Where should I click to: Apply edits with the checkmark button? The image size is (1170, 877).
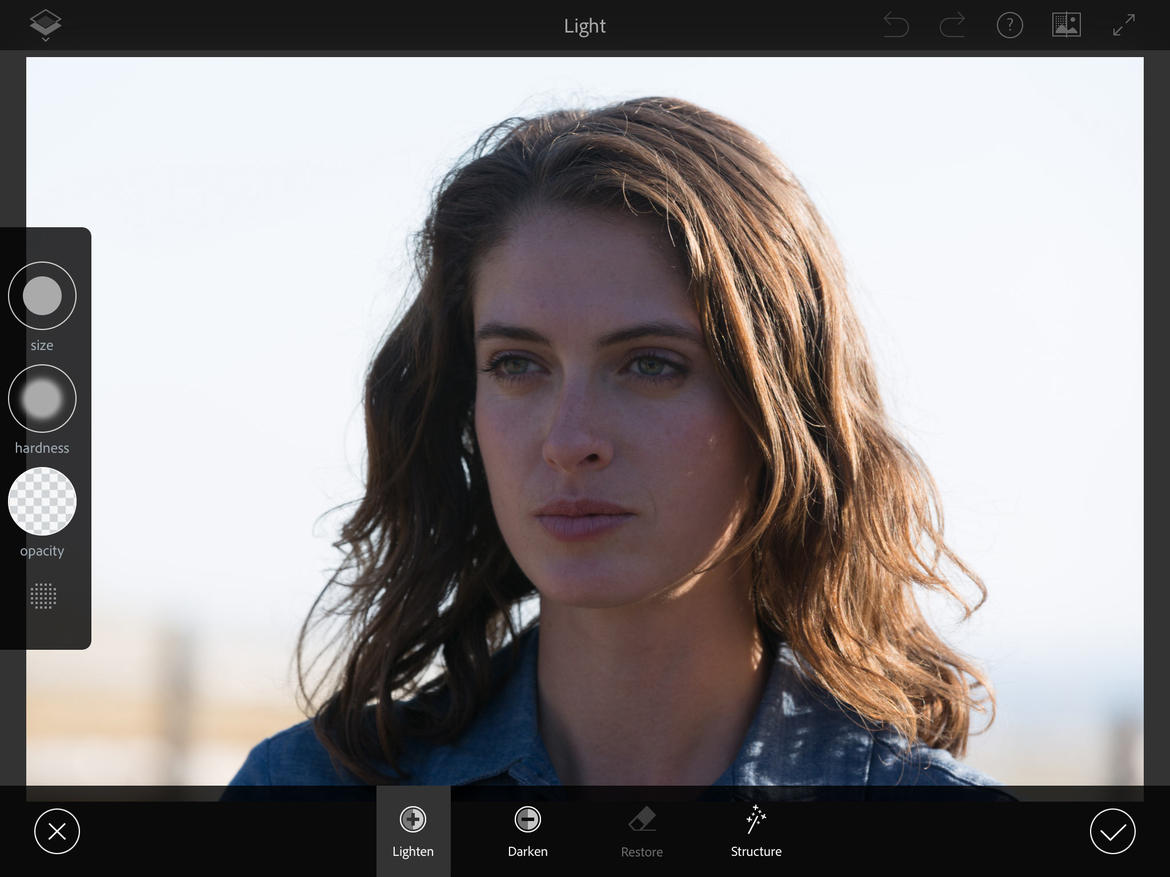[1113, 831]
